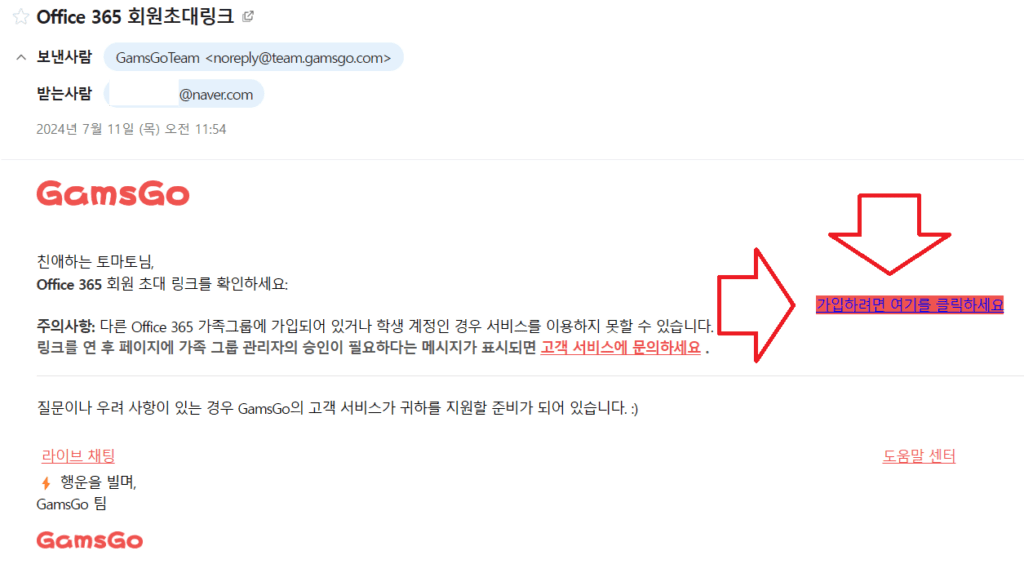The width and height of the screenshot is (1024, 573).
Task: Follow the 고객 서비스에 문의하세요 link
Action: point(620,348)
